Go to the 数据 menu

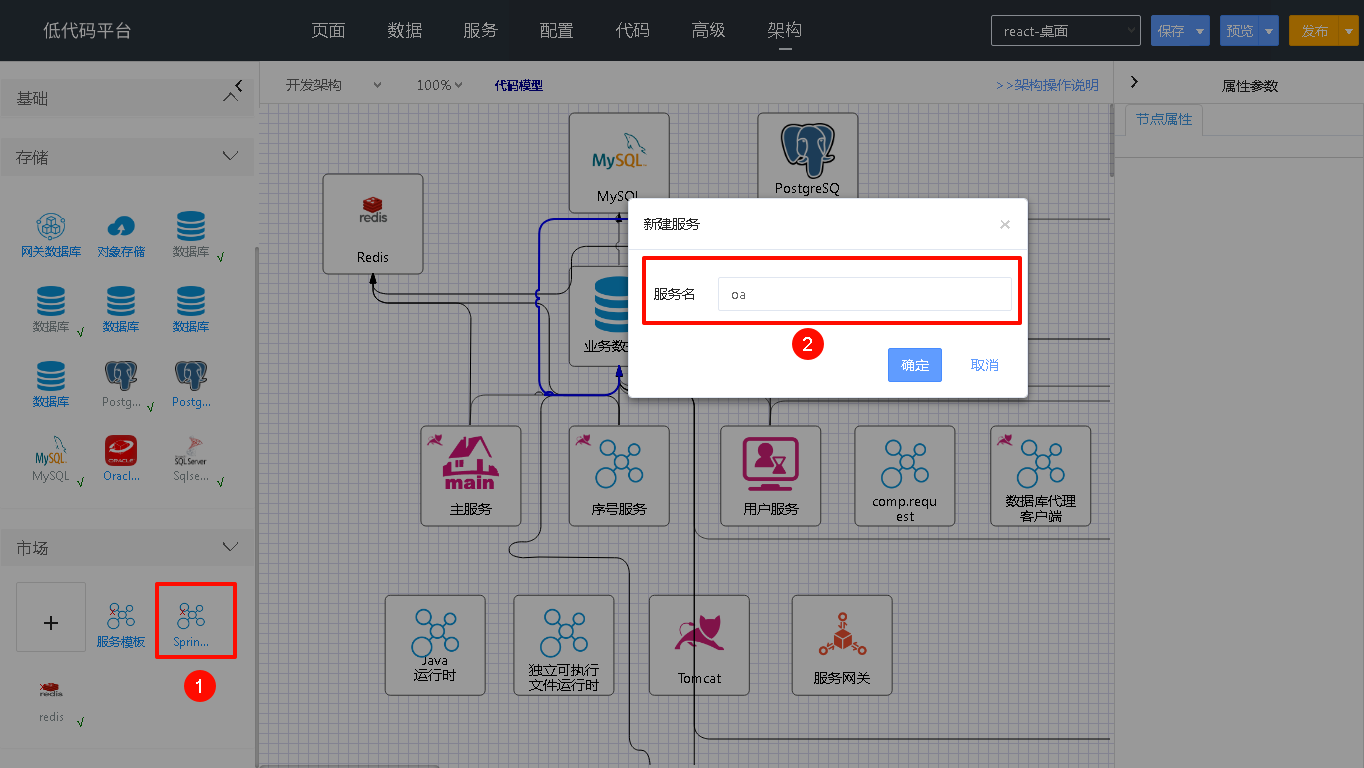tap(404, 31)
